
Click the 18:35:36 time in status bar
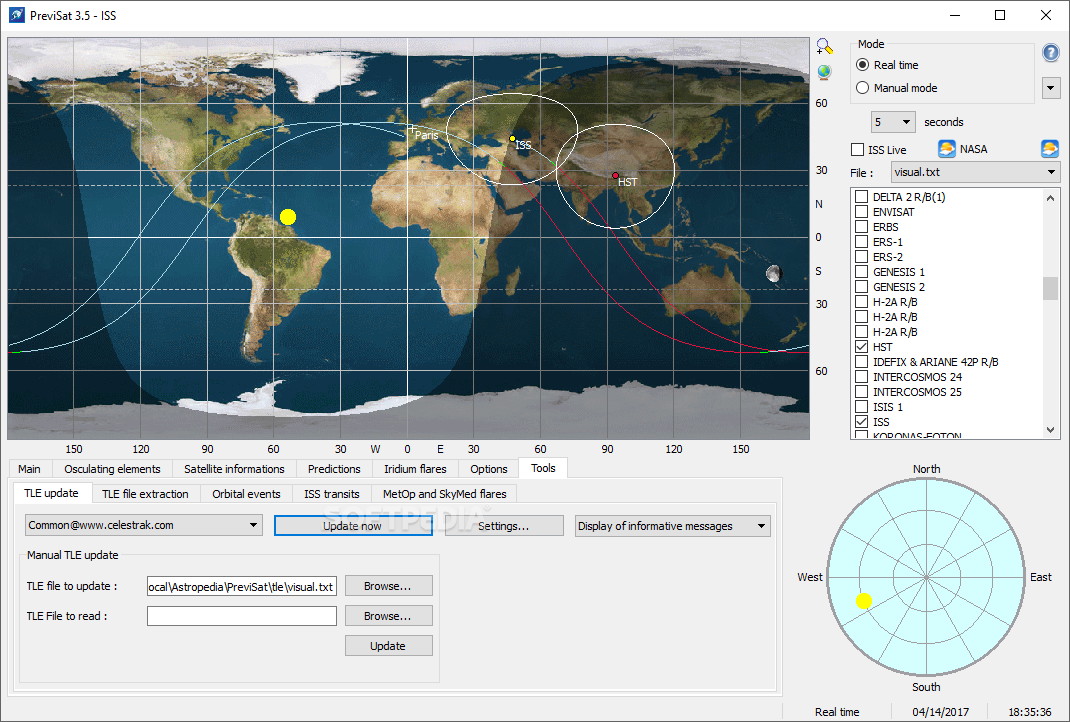coord(1030,712)
